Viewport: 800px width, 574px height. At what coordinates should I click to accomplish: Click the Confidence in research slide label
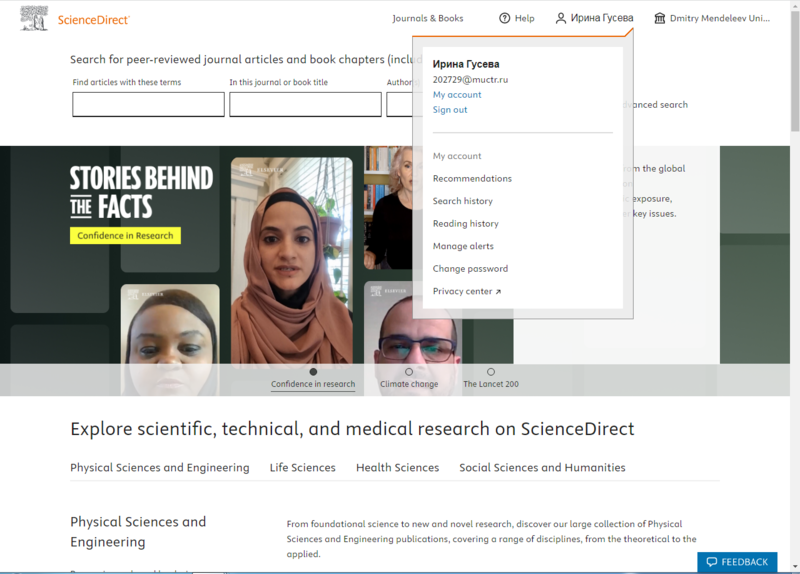[313, 384]
